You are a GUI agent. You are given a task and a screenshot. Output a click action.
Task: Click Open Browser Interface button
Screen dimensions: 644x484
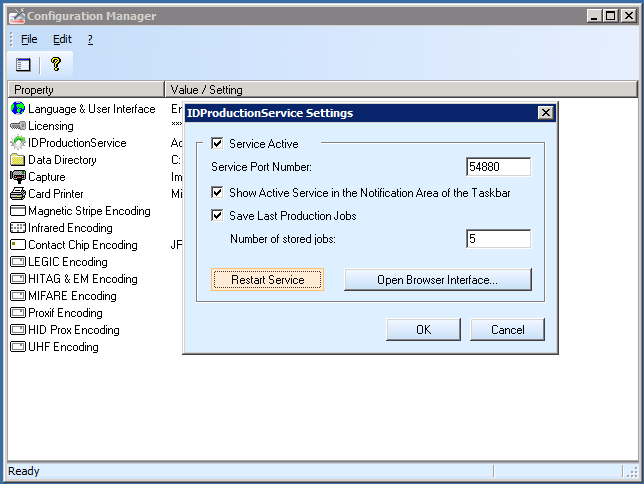click(x=437, y=280)
